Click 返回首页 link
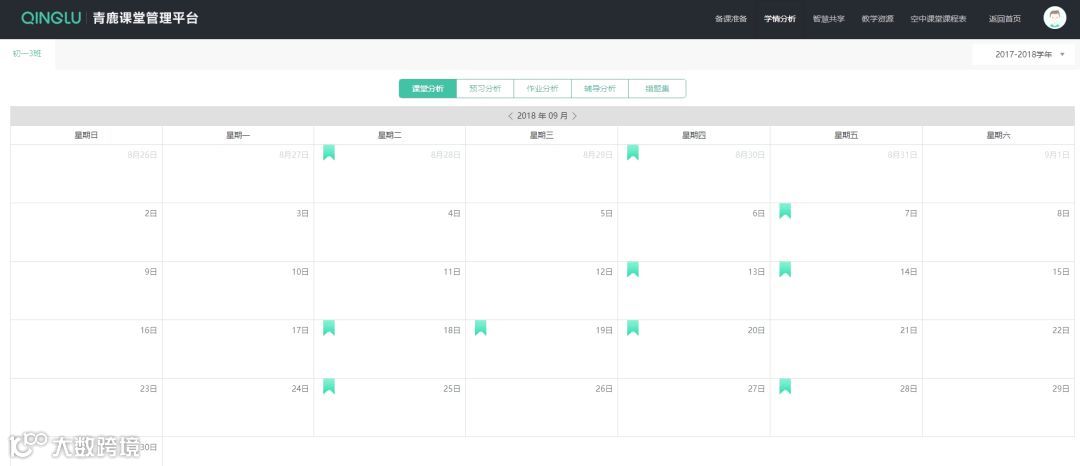This screenshot has height=466, width=1080. coord(1004,19)
